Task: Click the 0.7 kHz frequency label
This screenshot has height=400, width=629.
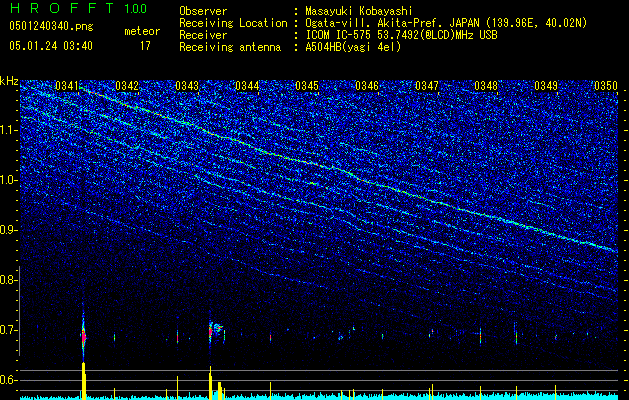Action: (8, 330)
